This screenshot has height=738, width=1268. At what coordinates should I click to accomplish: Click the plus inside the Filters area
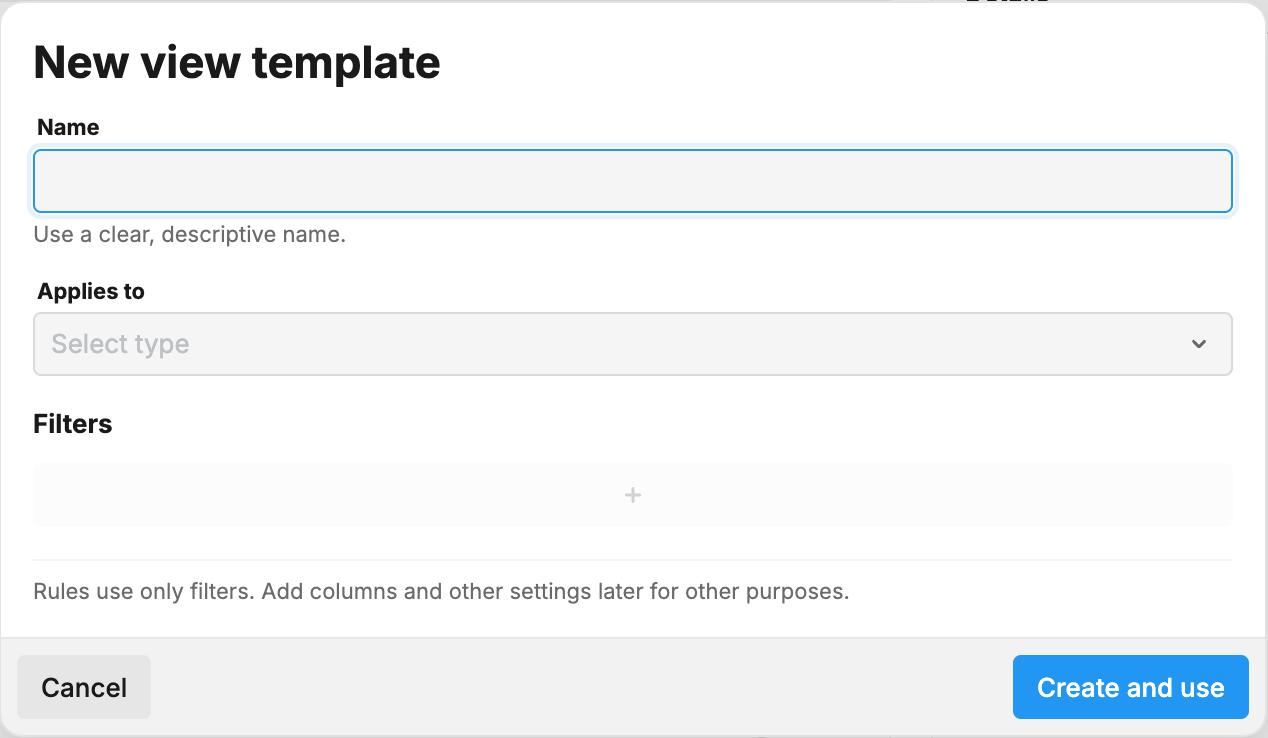point(632,494)
